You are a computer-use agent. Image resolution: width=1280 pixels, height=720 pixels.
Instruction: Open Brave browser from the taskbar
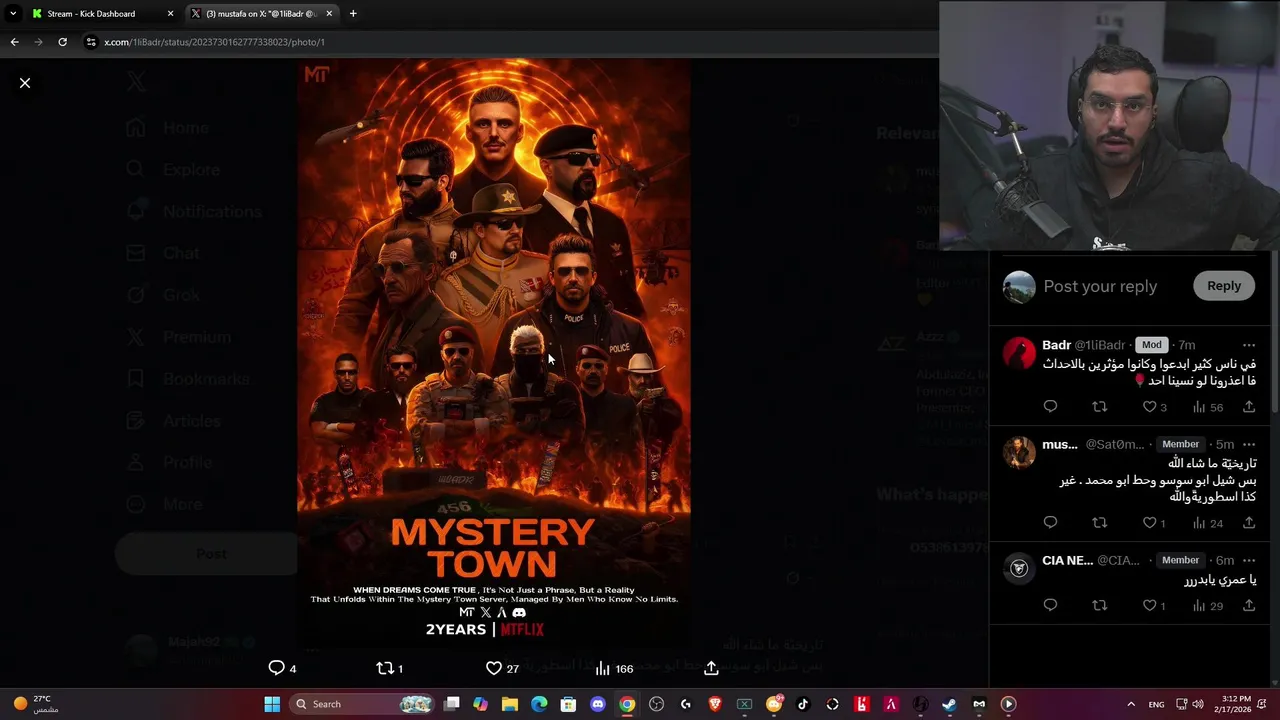click(715, 704)
